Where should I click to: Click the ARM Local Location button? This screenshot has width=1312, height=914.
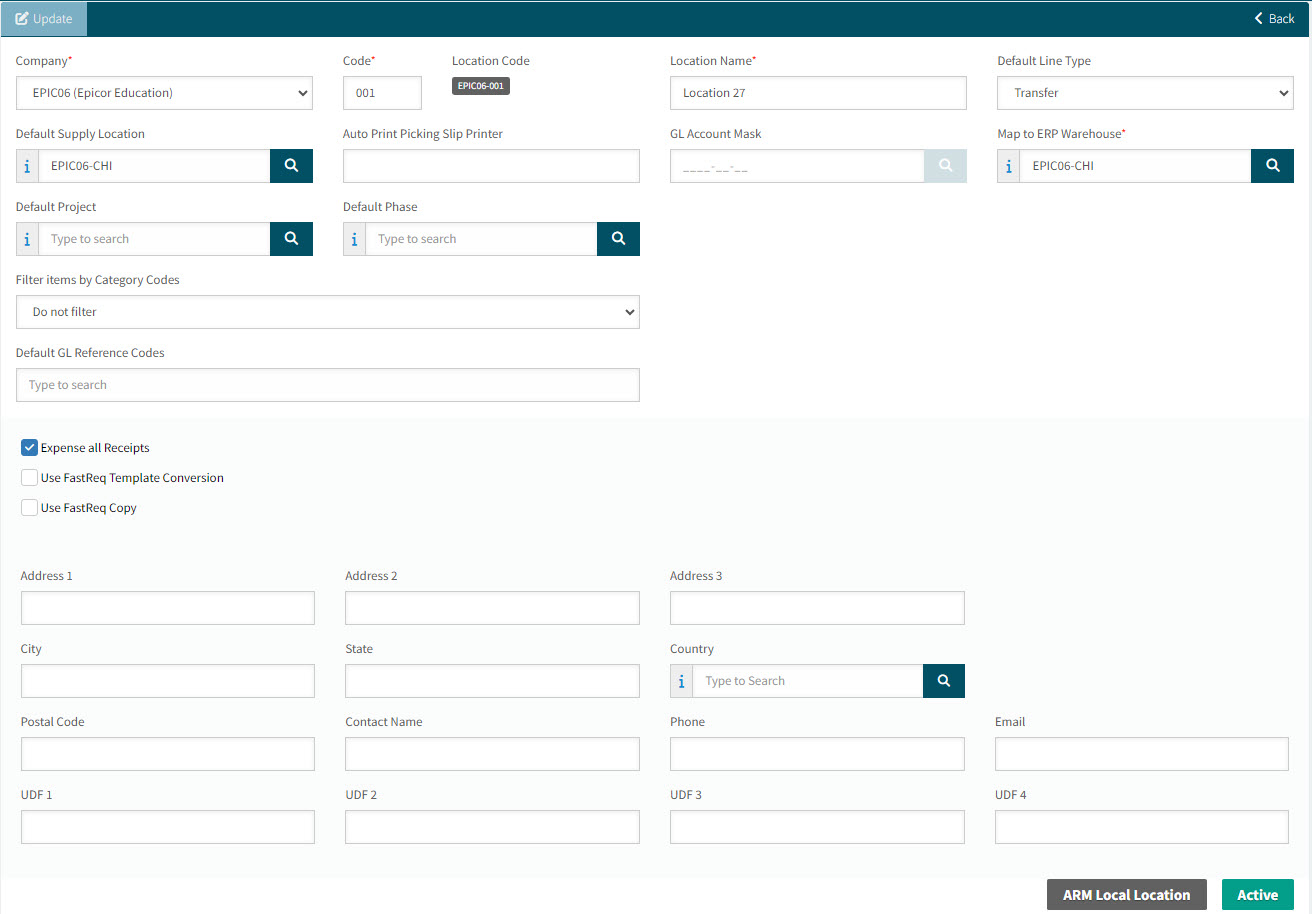(1126, 895)
